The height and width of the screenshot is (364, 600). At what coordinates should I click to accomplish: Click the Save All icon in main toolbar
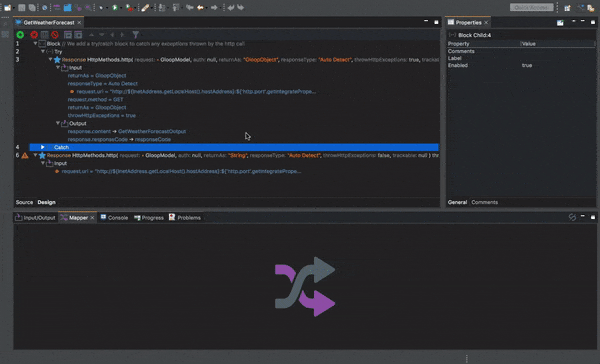32,8
